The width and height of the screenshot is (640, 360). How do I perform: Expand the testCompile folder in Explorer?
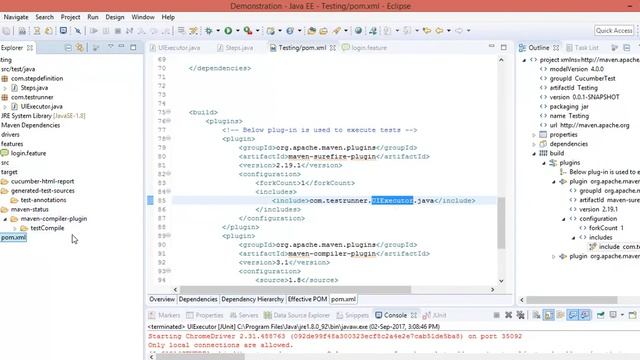(15, 228)
